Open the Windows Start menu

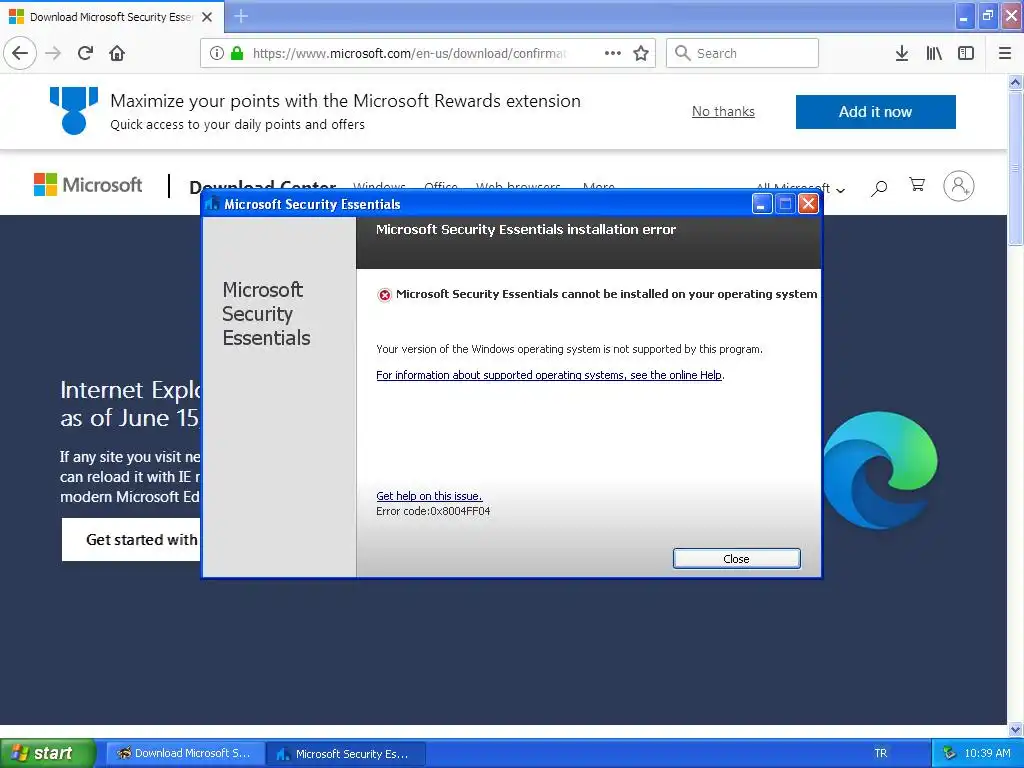[48, 753]
